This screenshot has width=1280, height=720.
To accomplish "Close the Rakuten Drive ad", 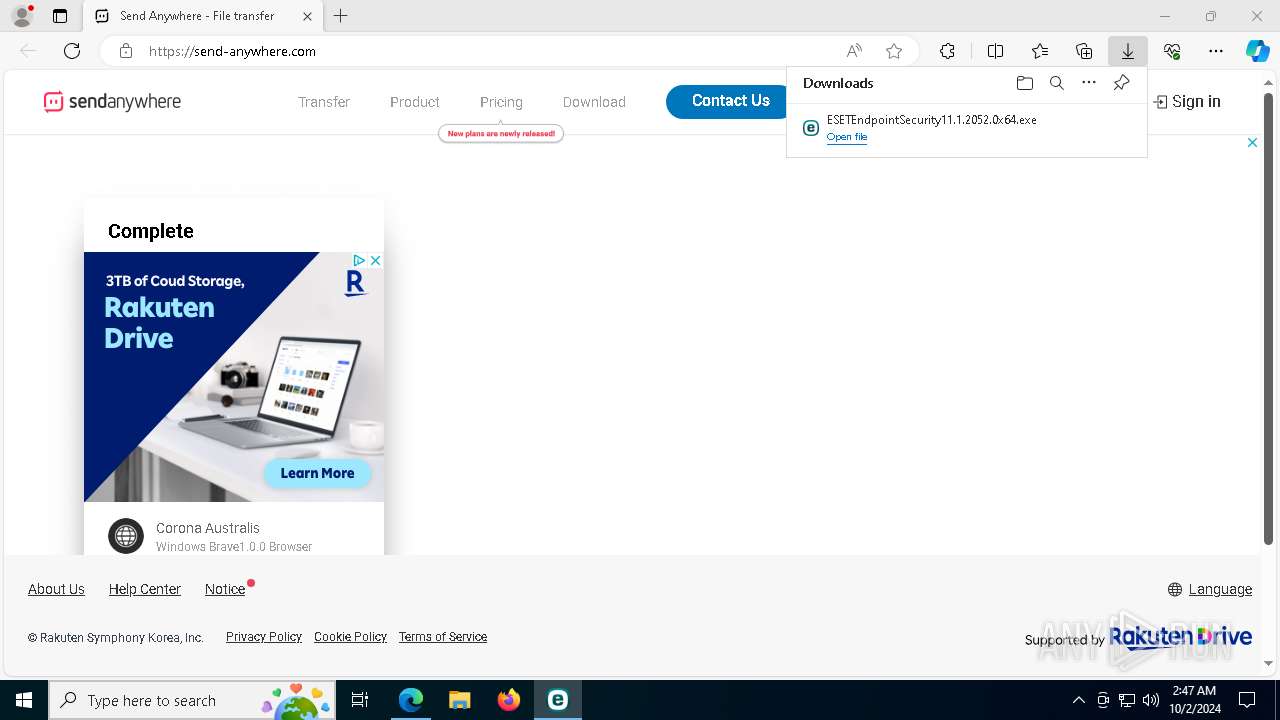I will (x=375, y=260).
